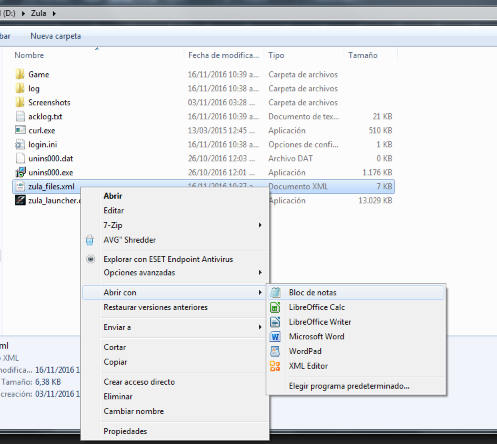
Task: Open with LibreOffice Writer
Action: [x=356, y=322]
